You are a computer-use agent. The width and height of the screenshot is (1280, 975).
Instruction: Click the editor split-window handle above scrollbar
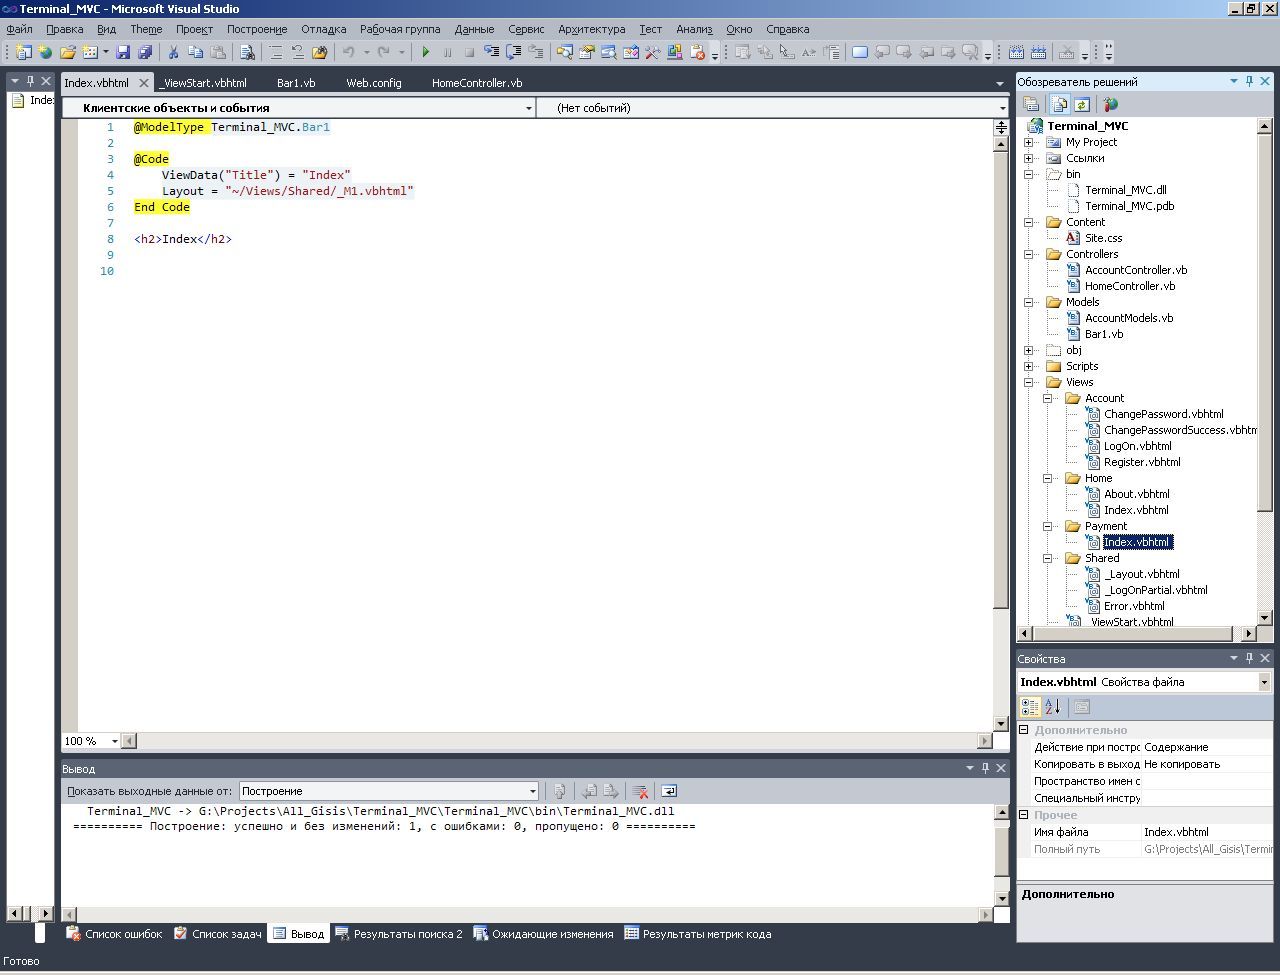pos(1001,127)
